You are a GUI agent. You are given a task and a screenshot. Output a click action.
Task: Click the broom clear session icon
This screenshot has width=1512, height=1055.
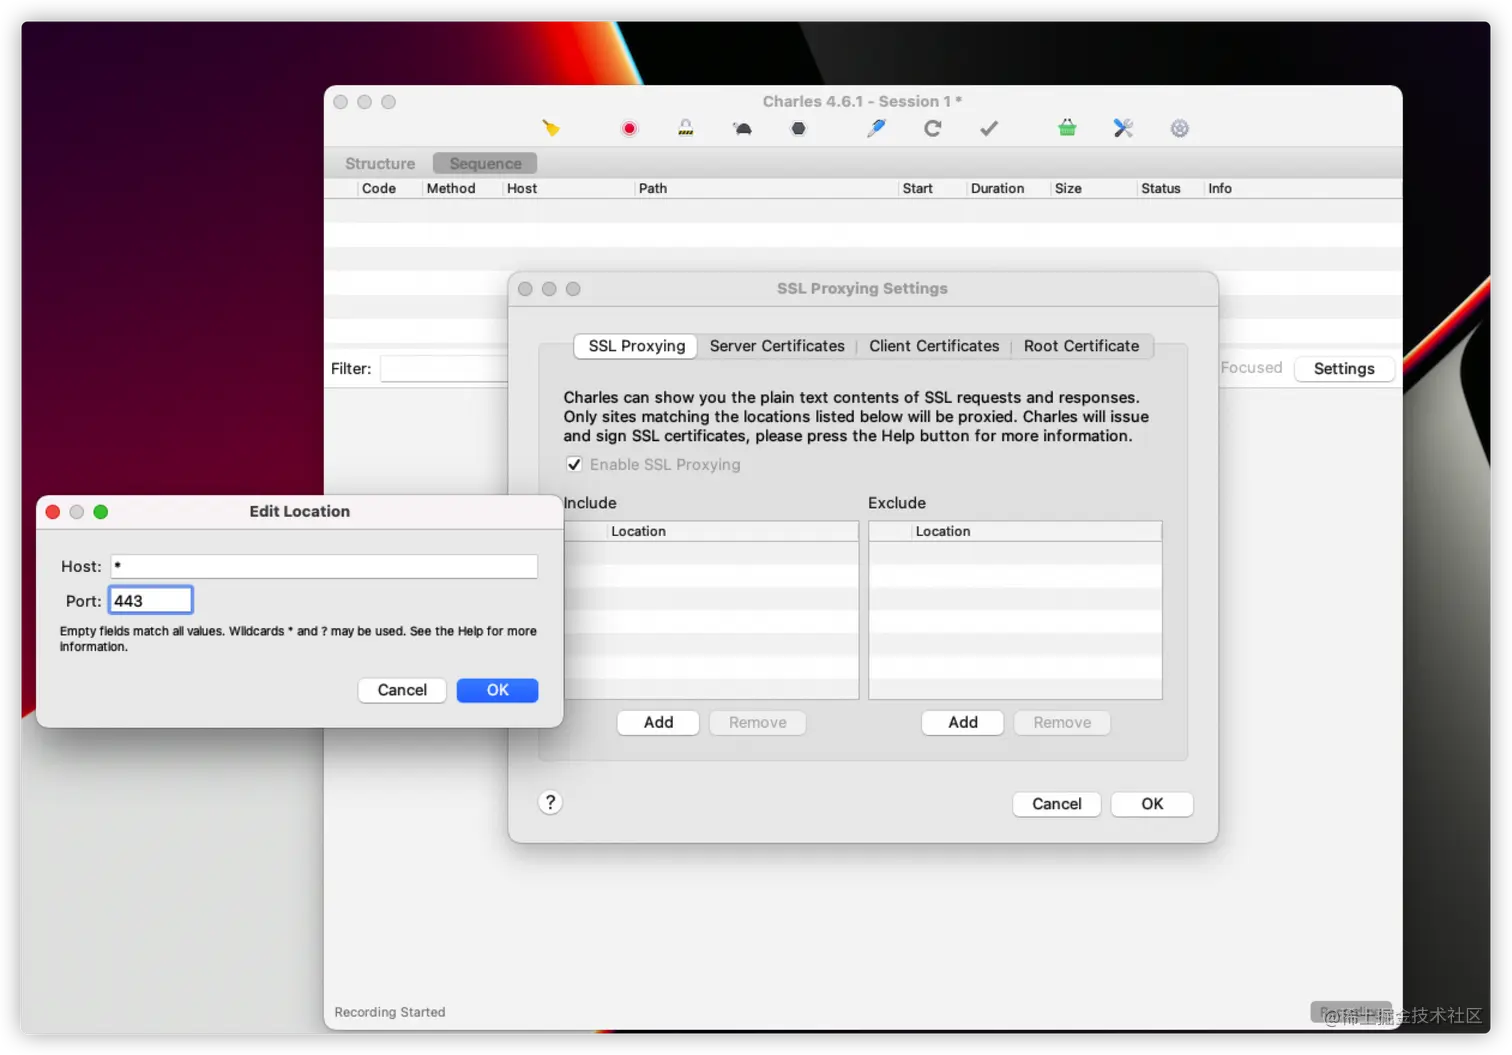point(551,128)
